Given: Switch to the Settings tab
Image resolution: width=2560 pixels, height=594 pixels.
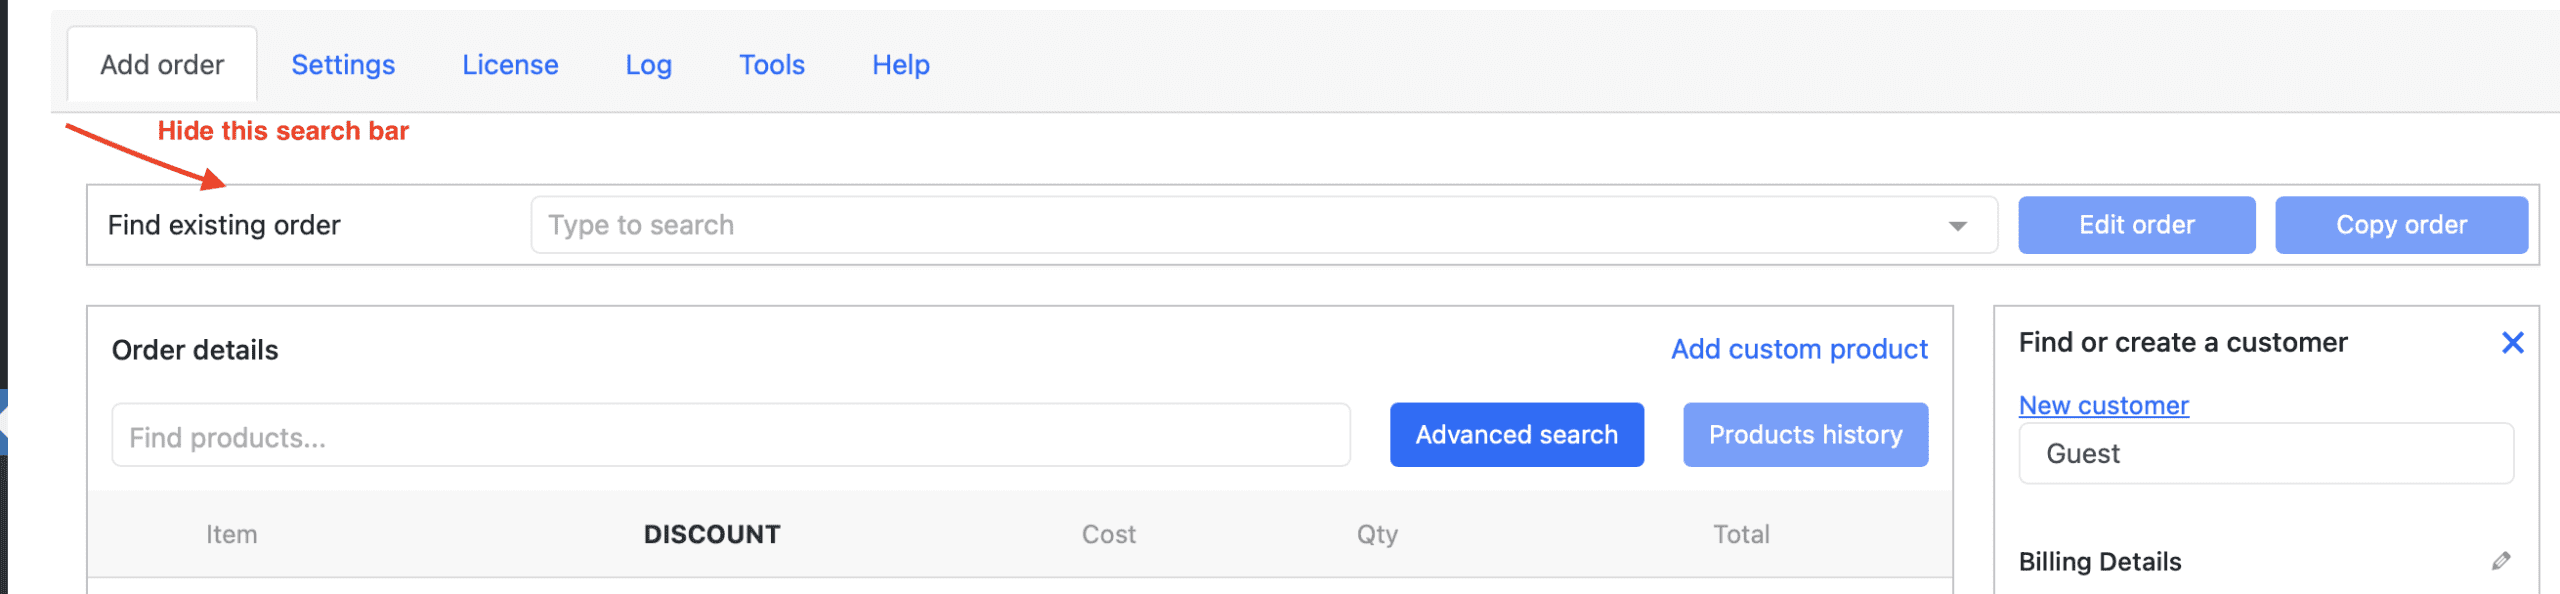Looking at the screenshot, I should point(342,64).
